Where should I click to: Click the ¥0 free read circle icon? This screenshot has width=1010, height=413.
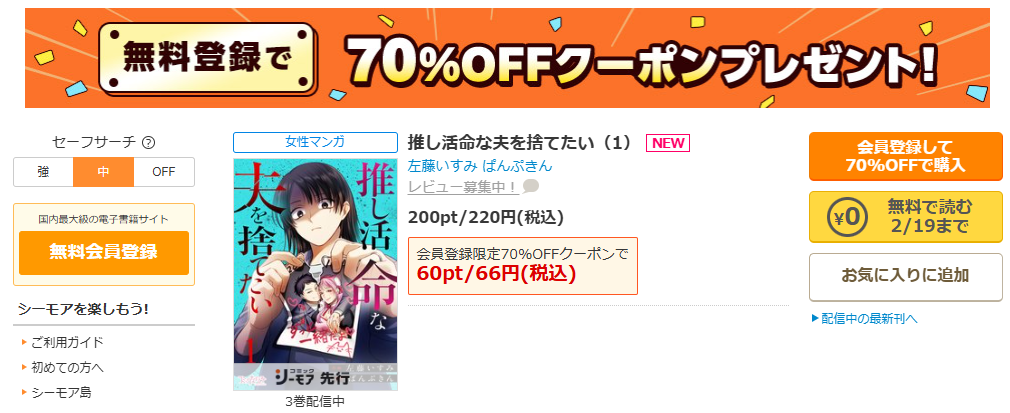[x=847, y=217]
